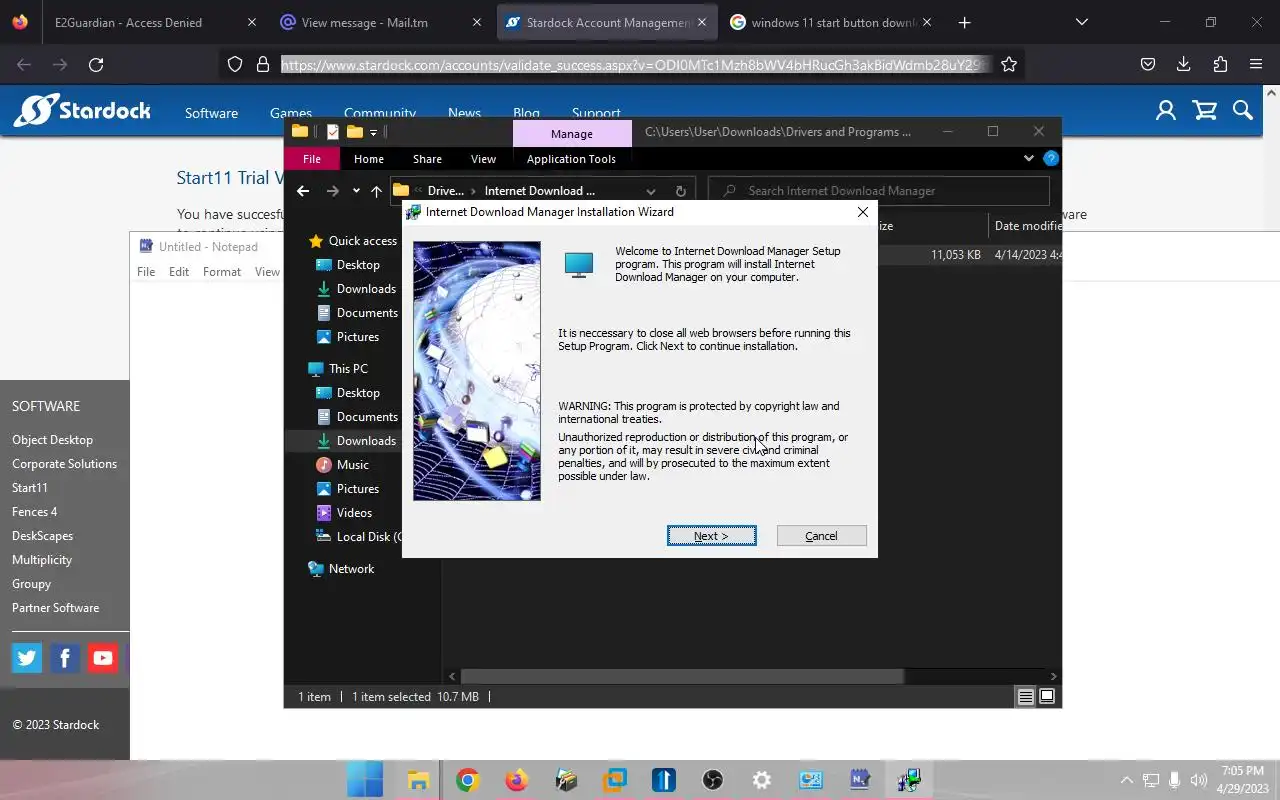The width and height of the screenshot is (1280, 800).
Task: Click Next in the IDM Installation Wizard
Action: [711, 536]
